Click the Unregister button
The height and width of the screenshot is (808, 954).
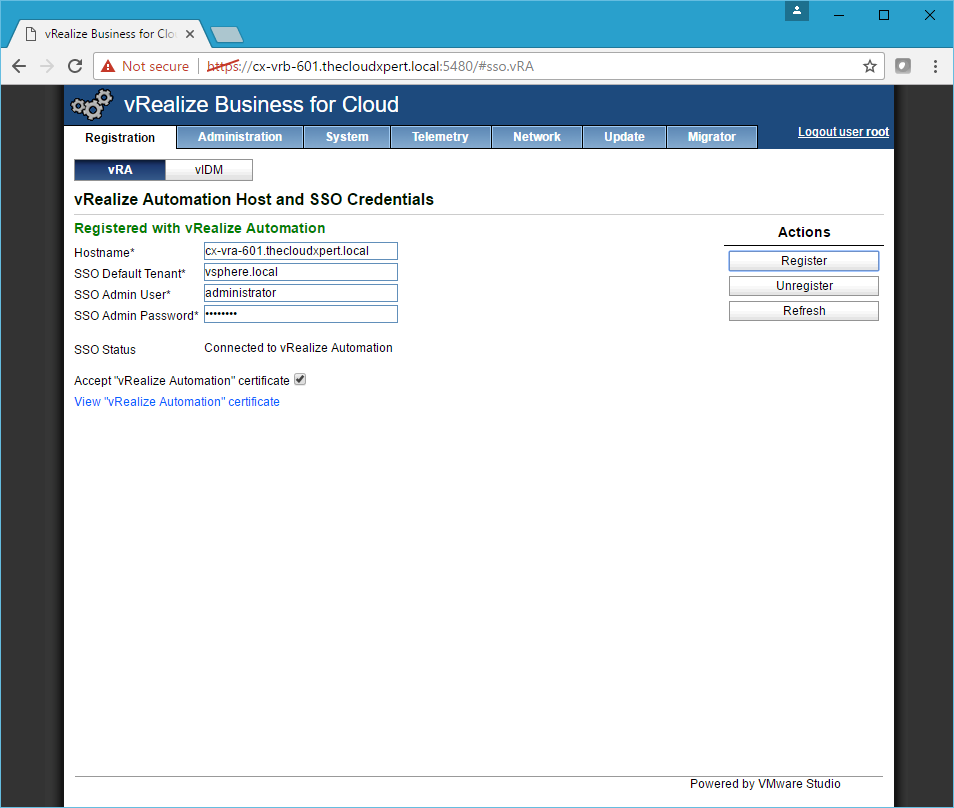click(803, 286)
